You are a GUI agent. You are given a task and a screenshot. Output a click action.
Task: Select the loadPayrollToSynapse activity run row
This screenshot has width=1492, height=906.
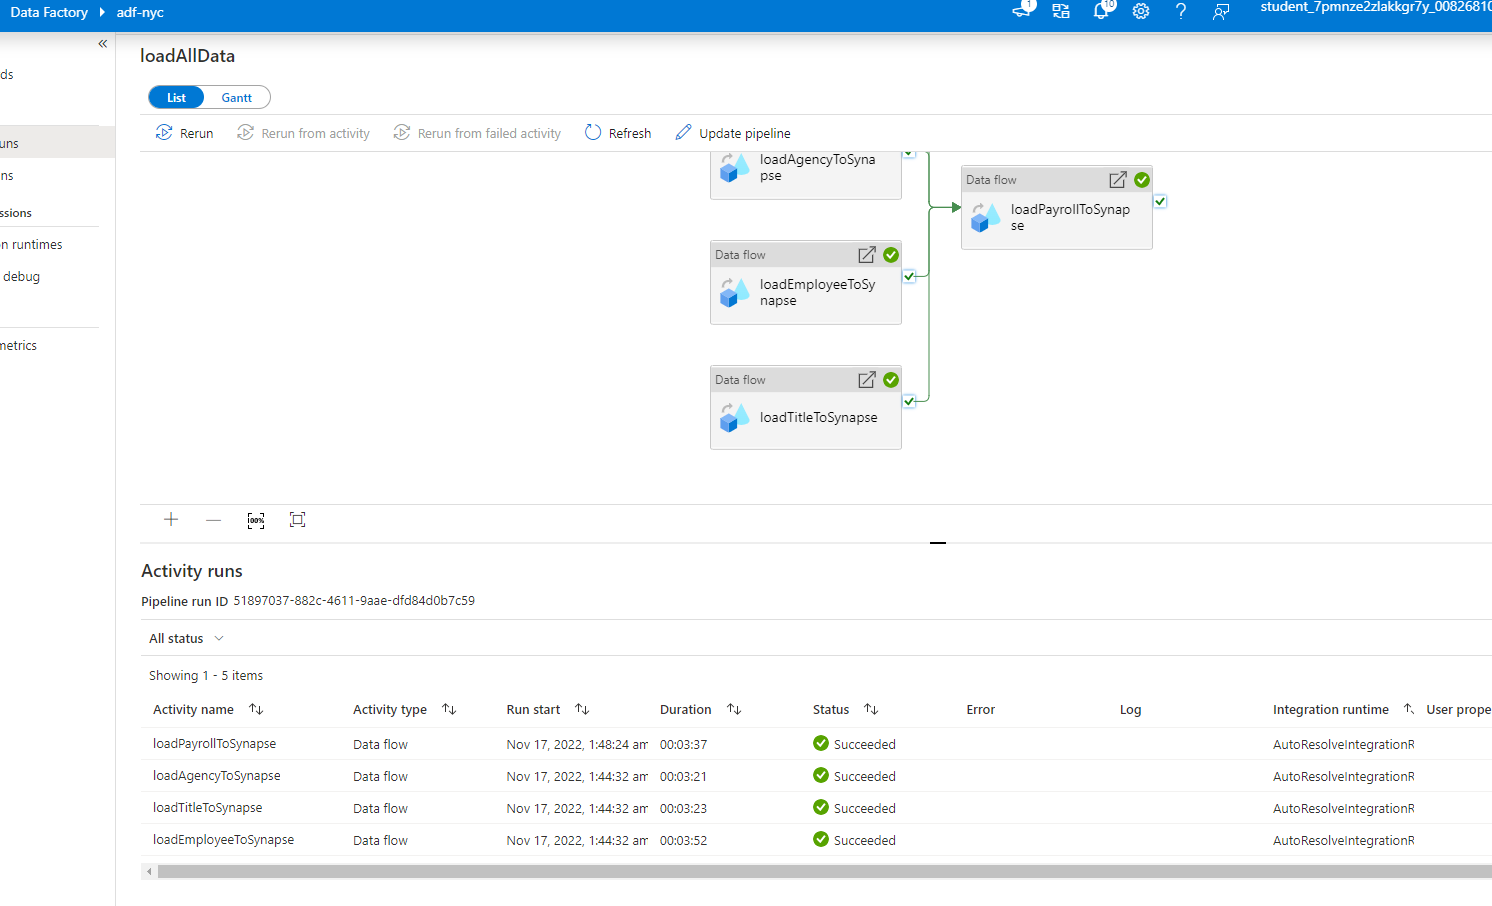pyautogui.click(x=816, y=744)
